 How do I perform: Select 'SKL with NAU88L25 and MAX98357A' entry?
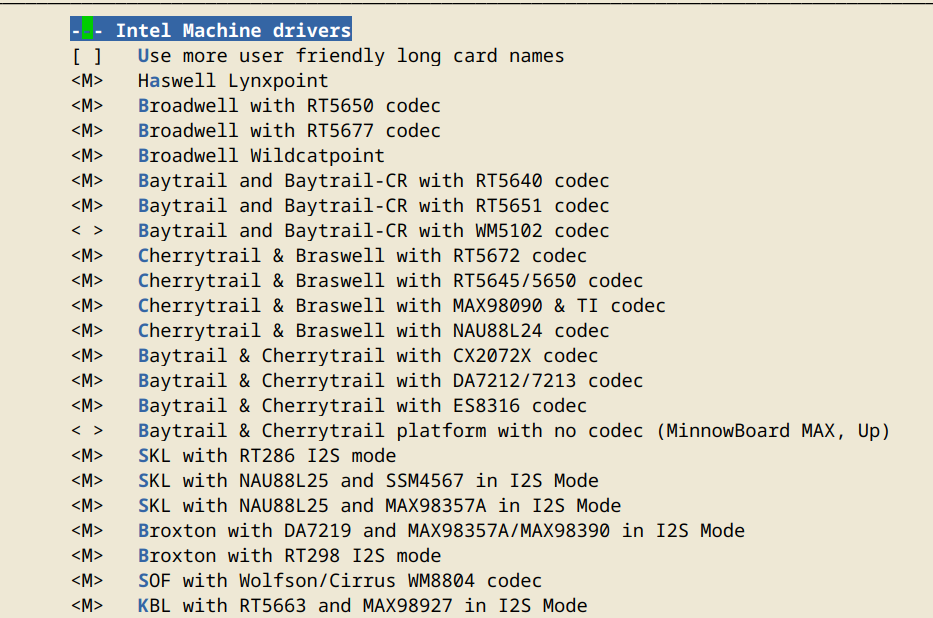[380, 506]
